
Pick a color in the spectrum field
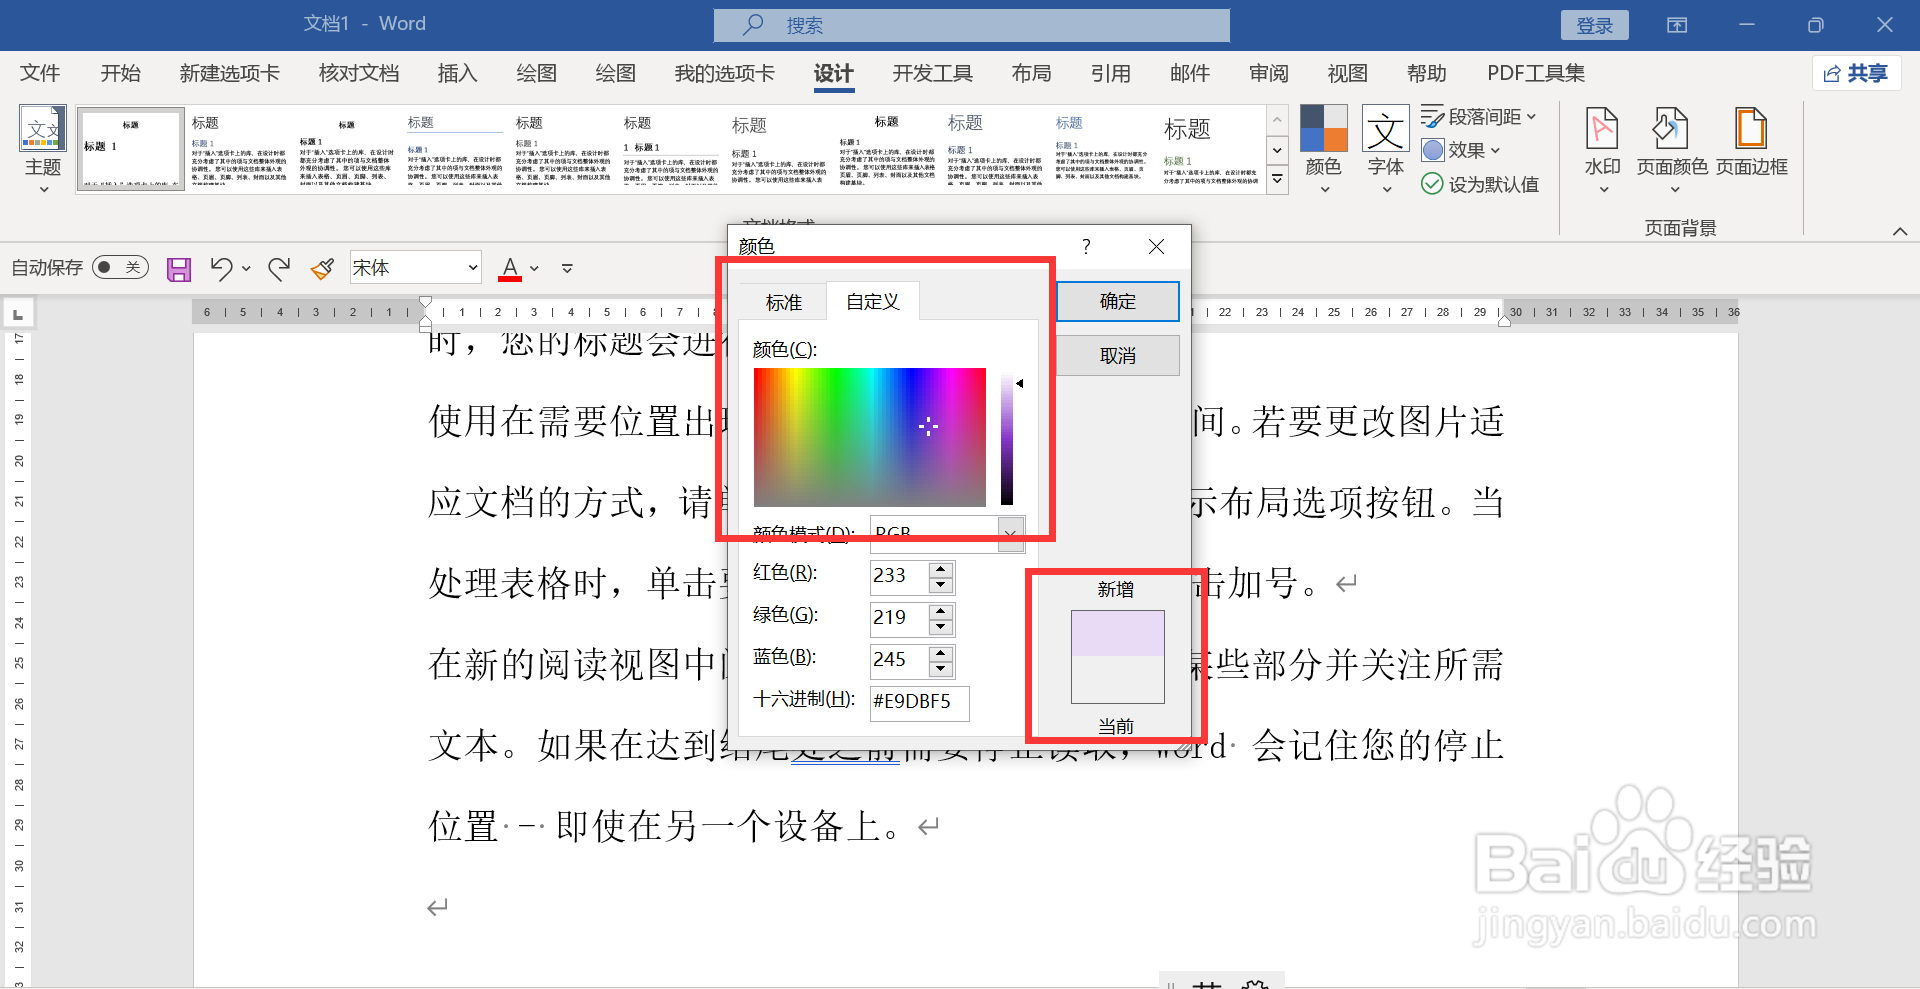[x=869, y=437]
